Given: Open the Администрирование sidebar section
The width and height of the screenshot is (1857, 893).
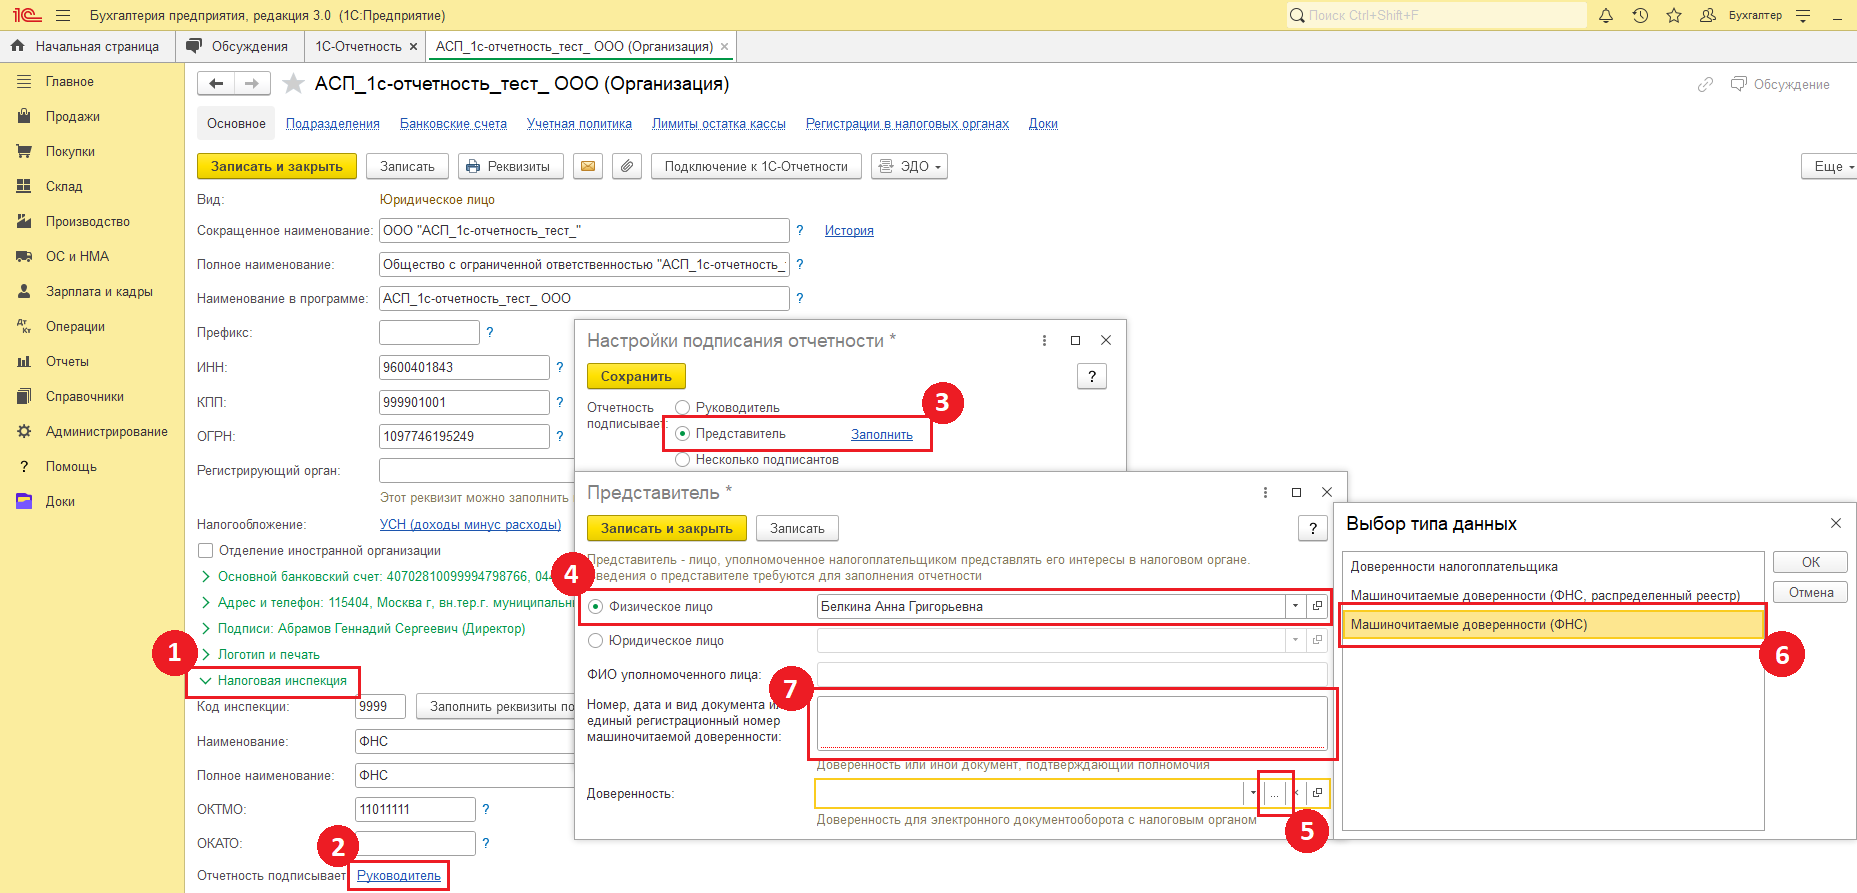Looking at the screenshot, I should point(106,432).
